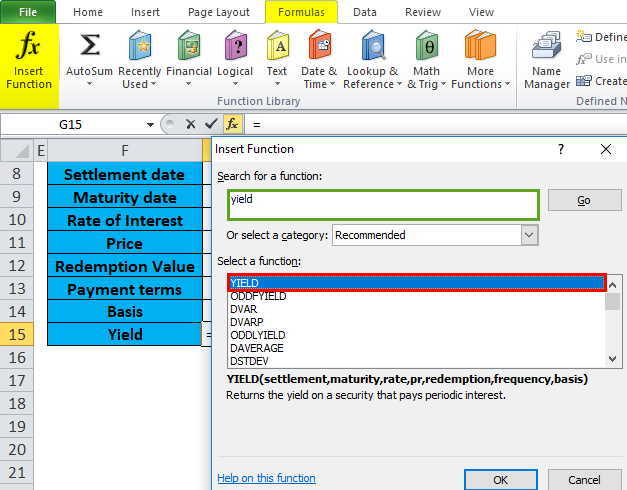
Task: Click the Define Name icon
Action: (584, 36)
